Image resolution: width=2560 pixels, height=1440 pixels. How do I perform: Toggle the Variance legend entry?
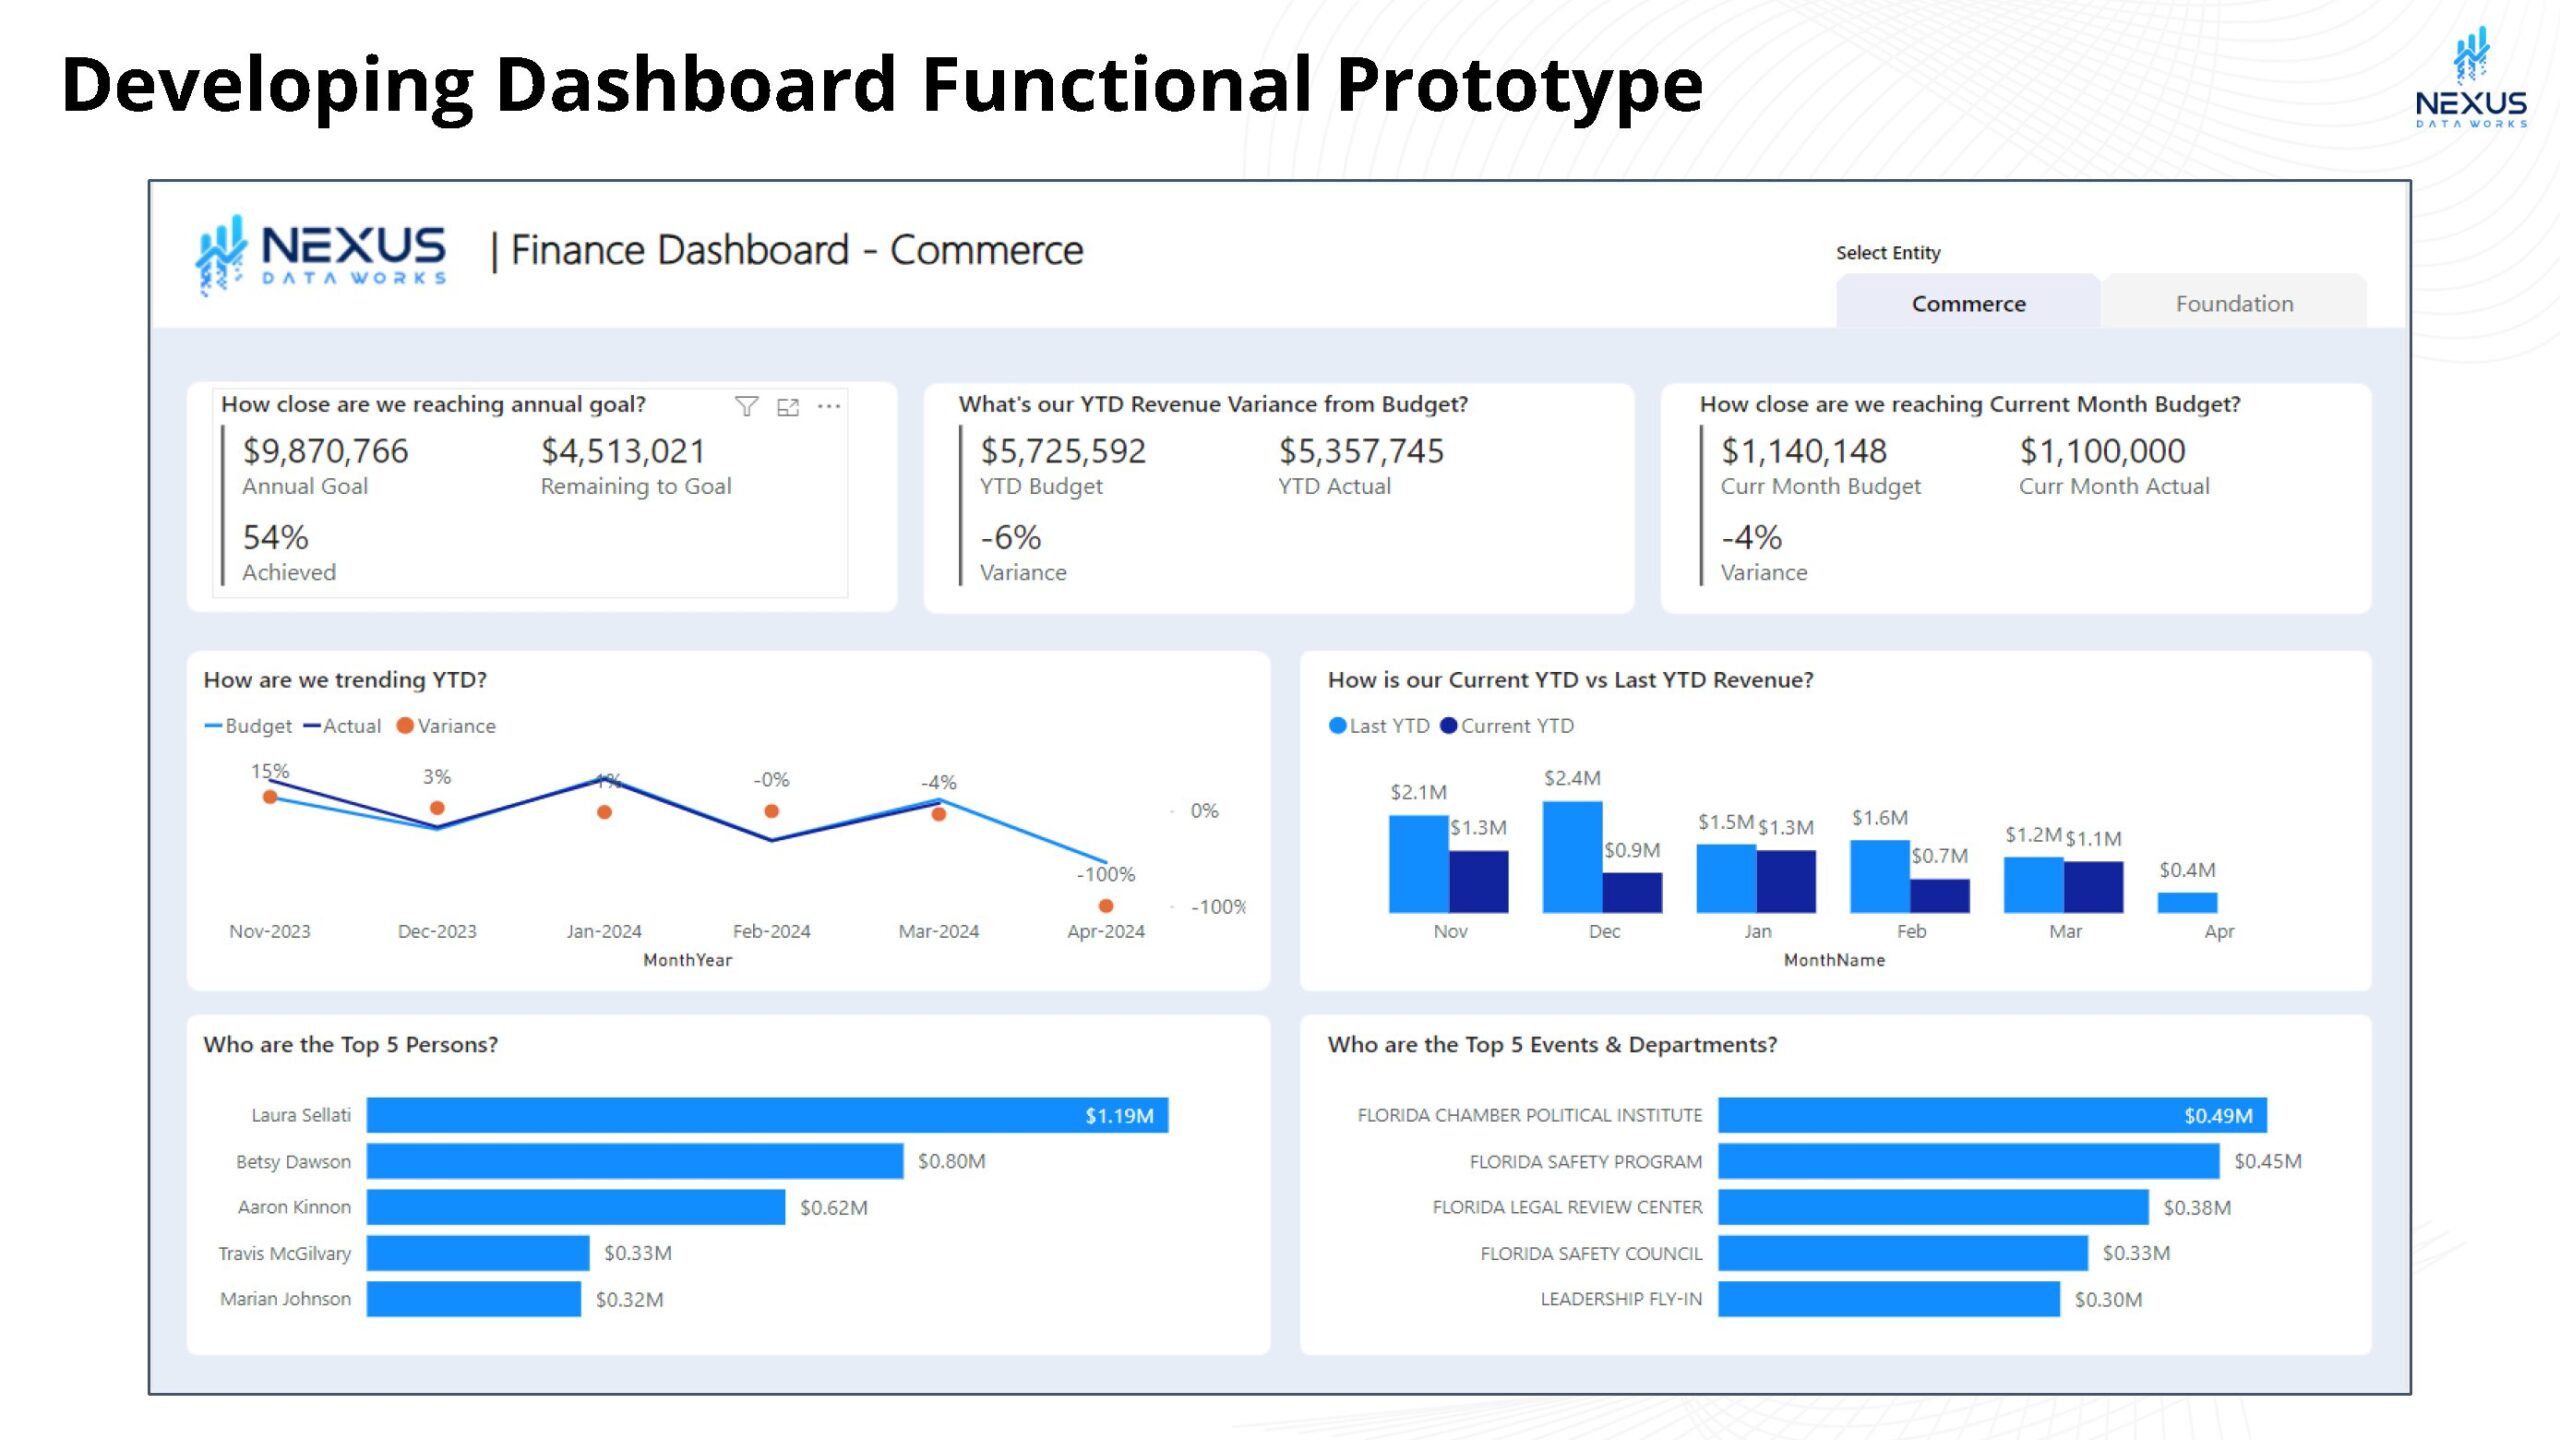pyautogui.click(x=446, y=726)
